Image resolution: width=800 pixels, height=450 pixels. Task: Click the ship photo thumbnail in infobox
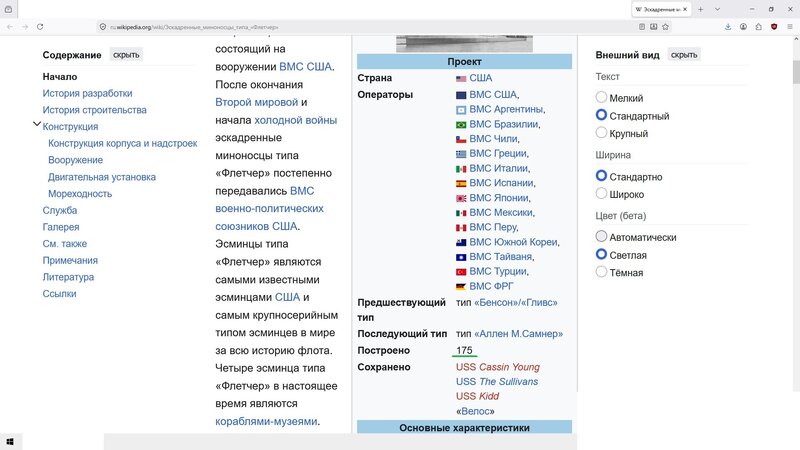[x=464, y=43]
